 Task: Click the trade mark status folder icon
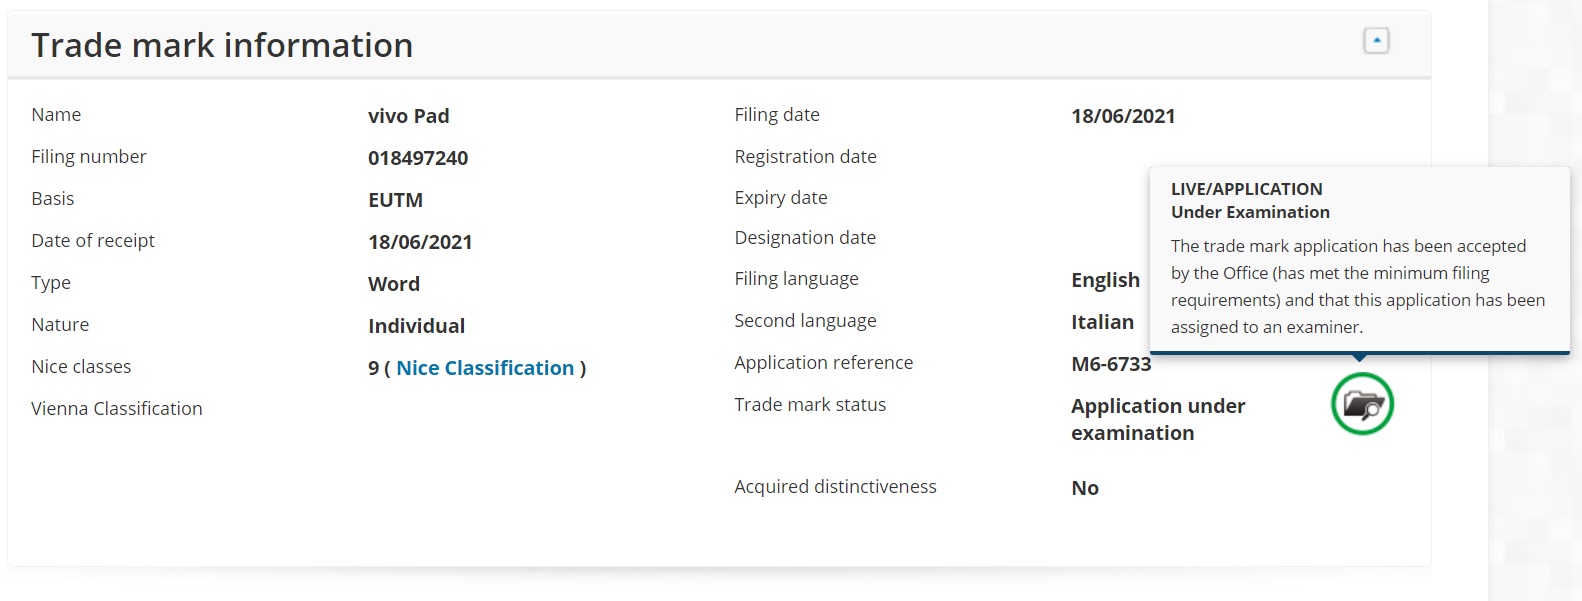click(x=1362, y=404)
